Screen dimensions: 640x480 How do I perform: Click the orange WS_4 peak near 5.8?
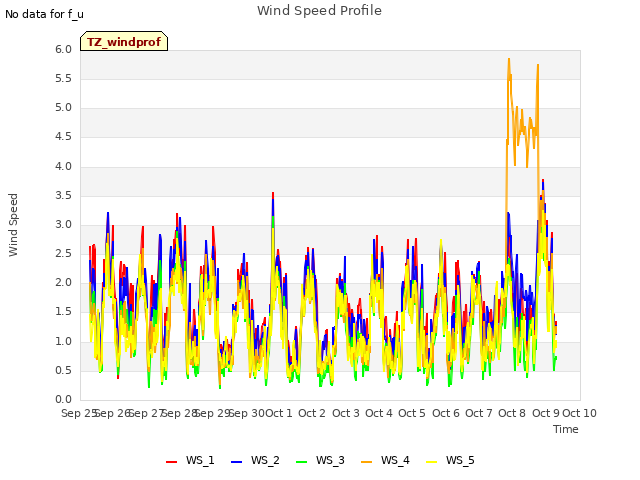point(509,60)
